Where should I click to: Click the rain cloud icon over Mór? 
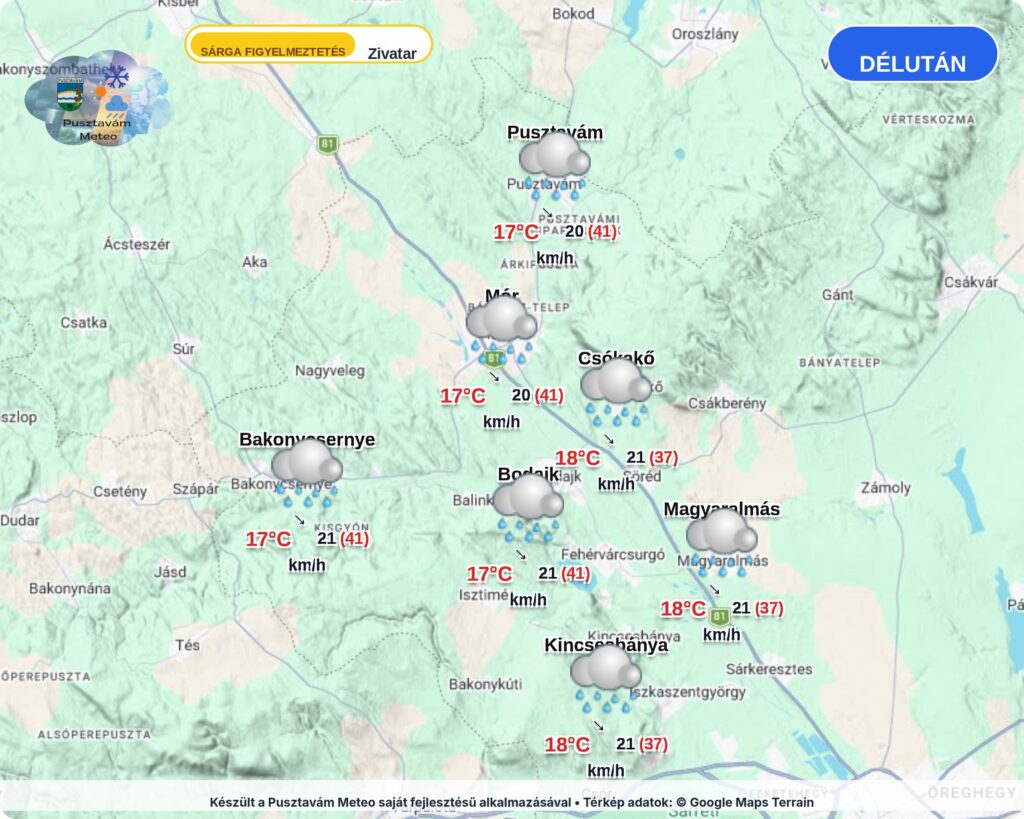[x=502, y=330]
